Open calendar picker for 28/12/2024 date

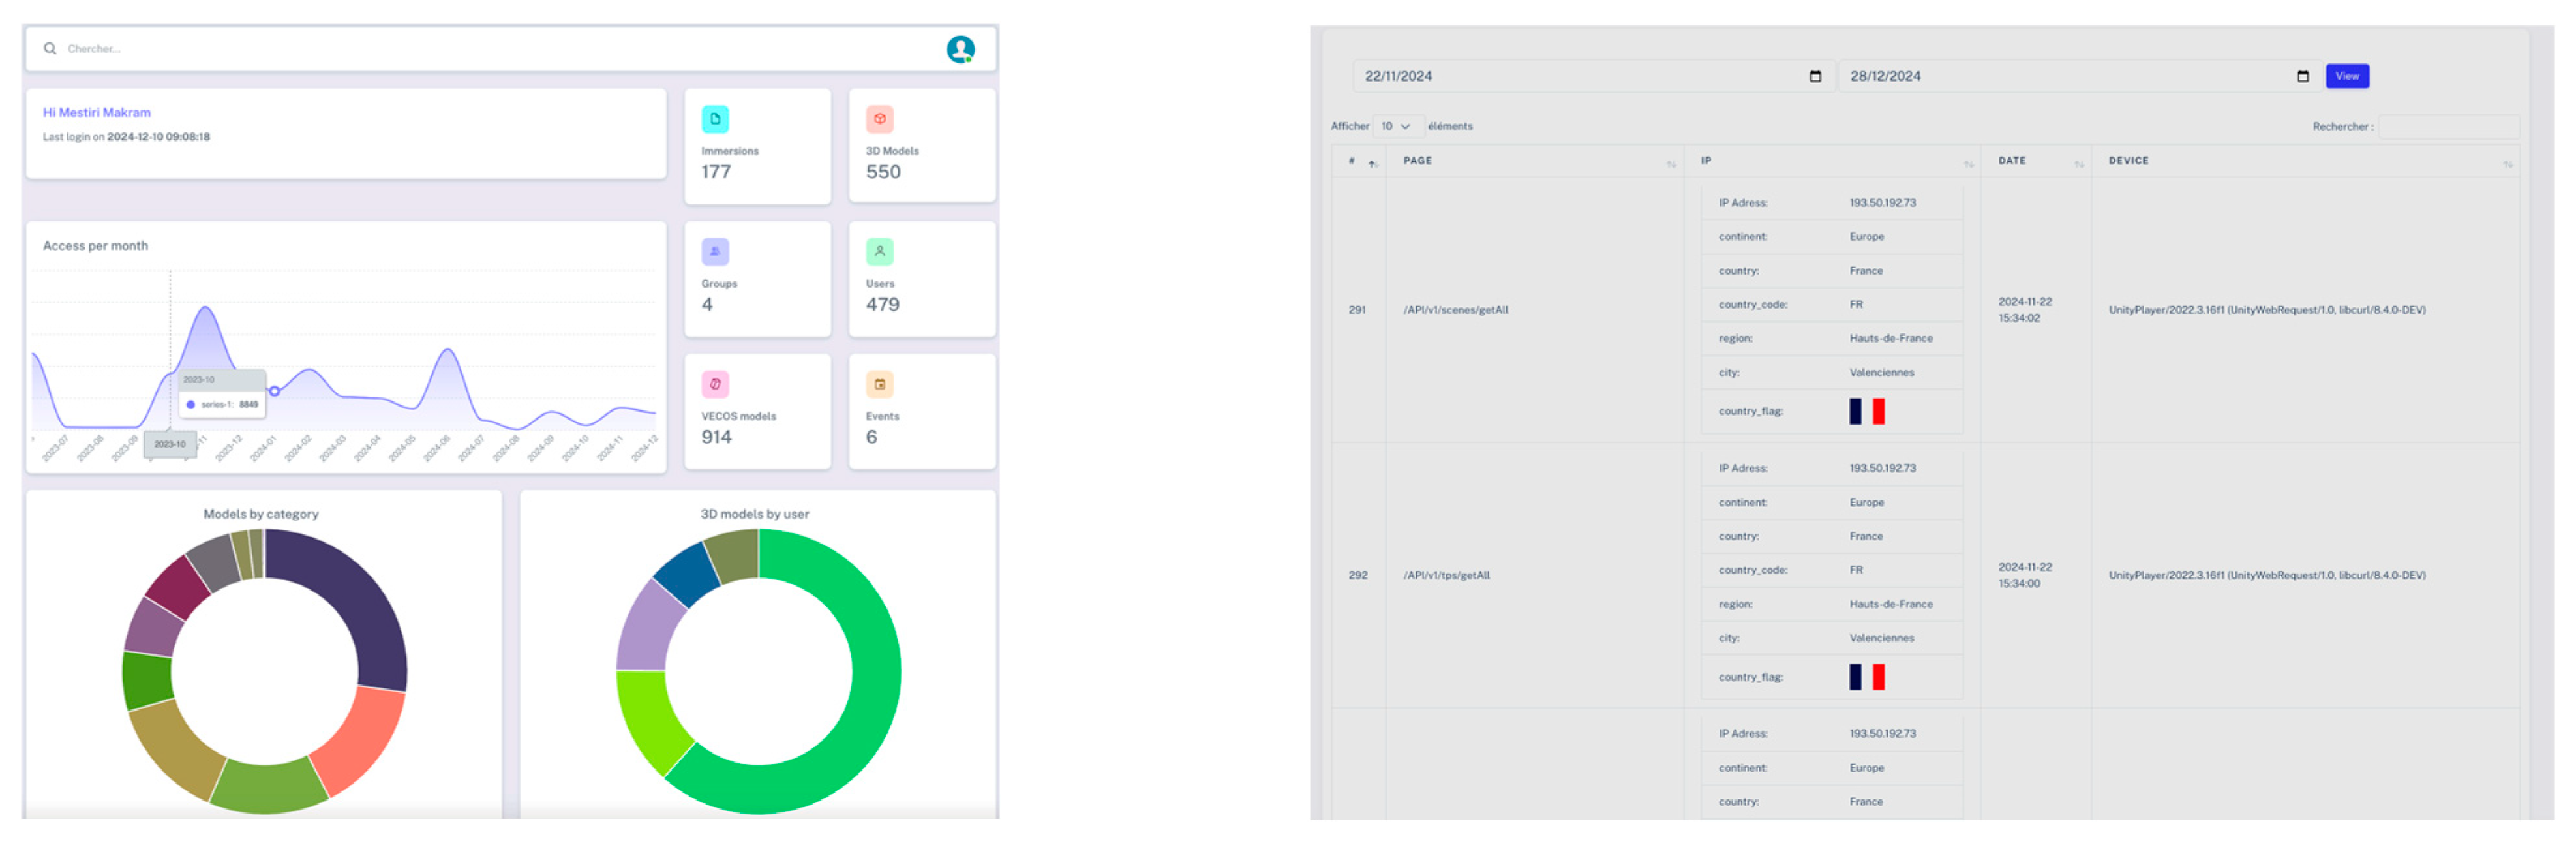click(2302, 76)
